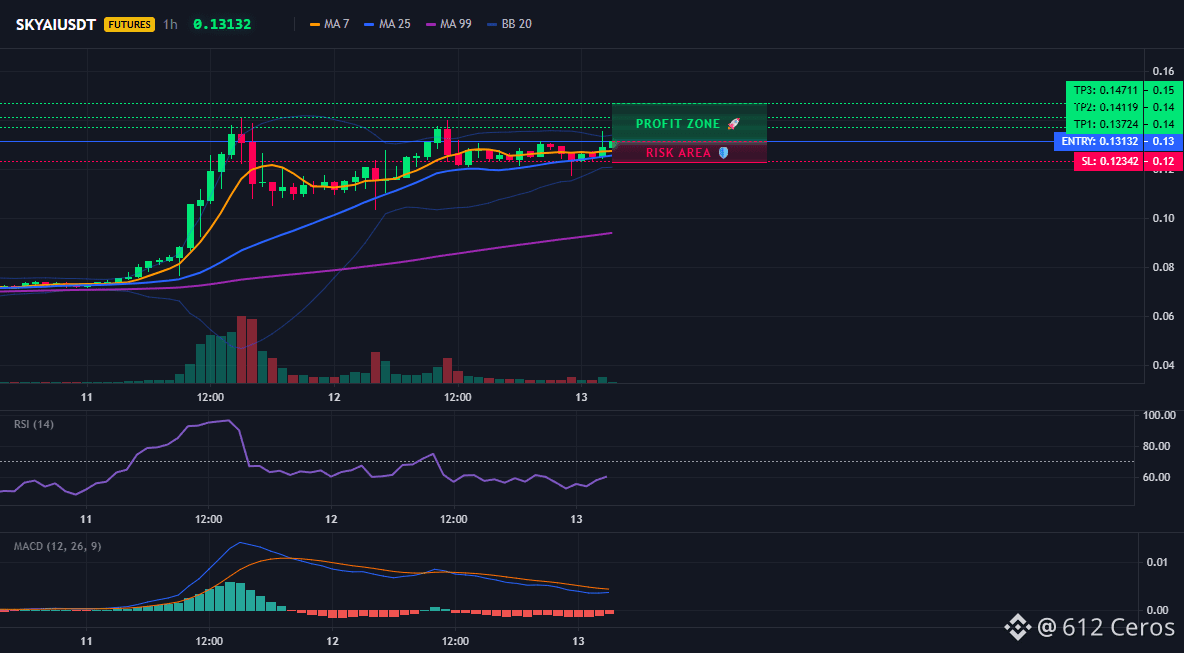Screen dimensions: 1184x653
Task: Click the rocket icon in Profit Zone
Action: [733, 123]
